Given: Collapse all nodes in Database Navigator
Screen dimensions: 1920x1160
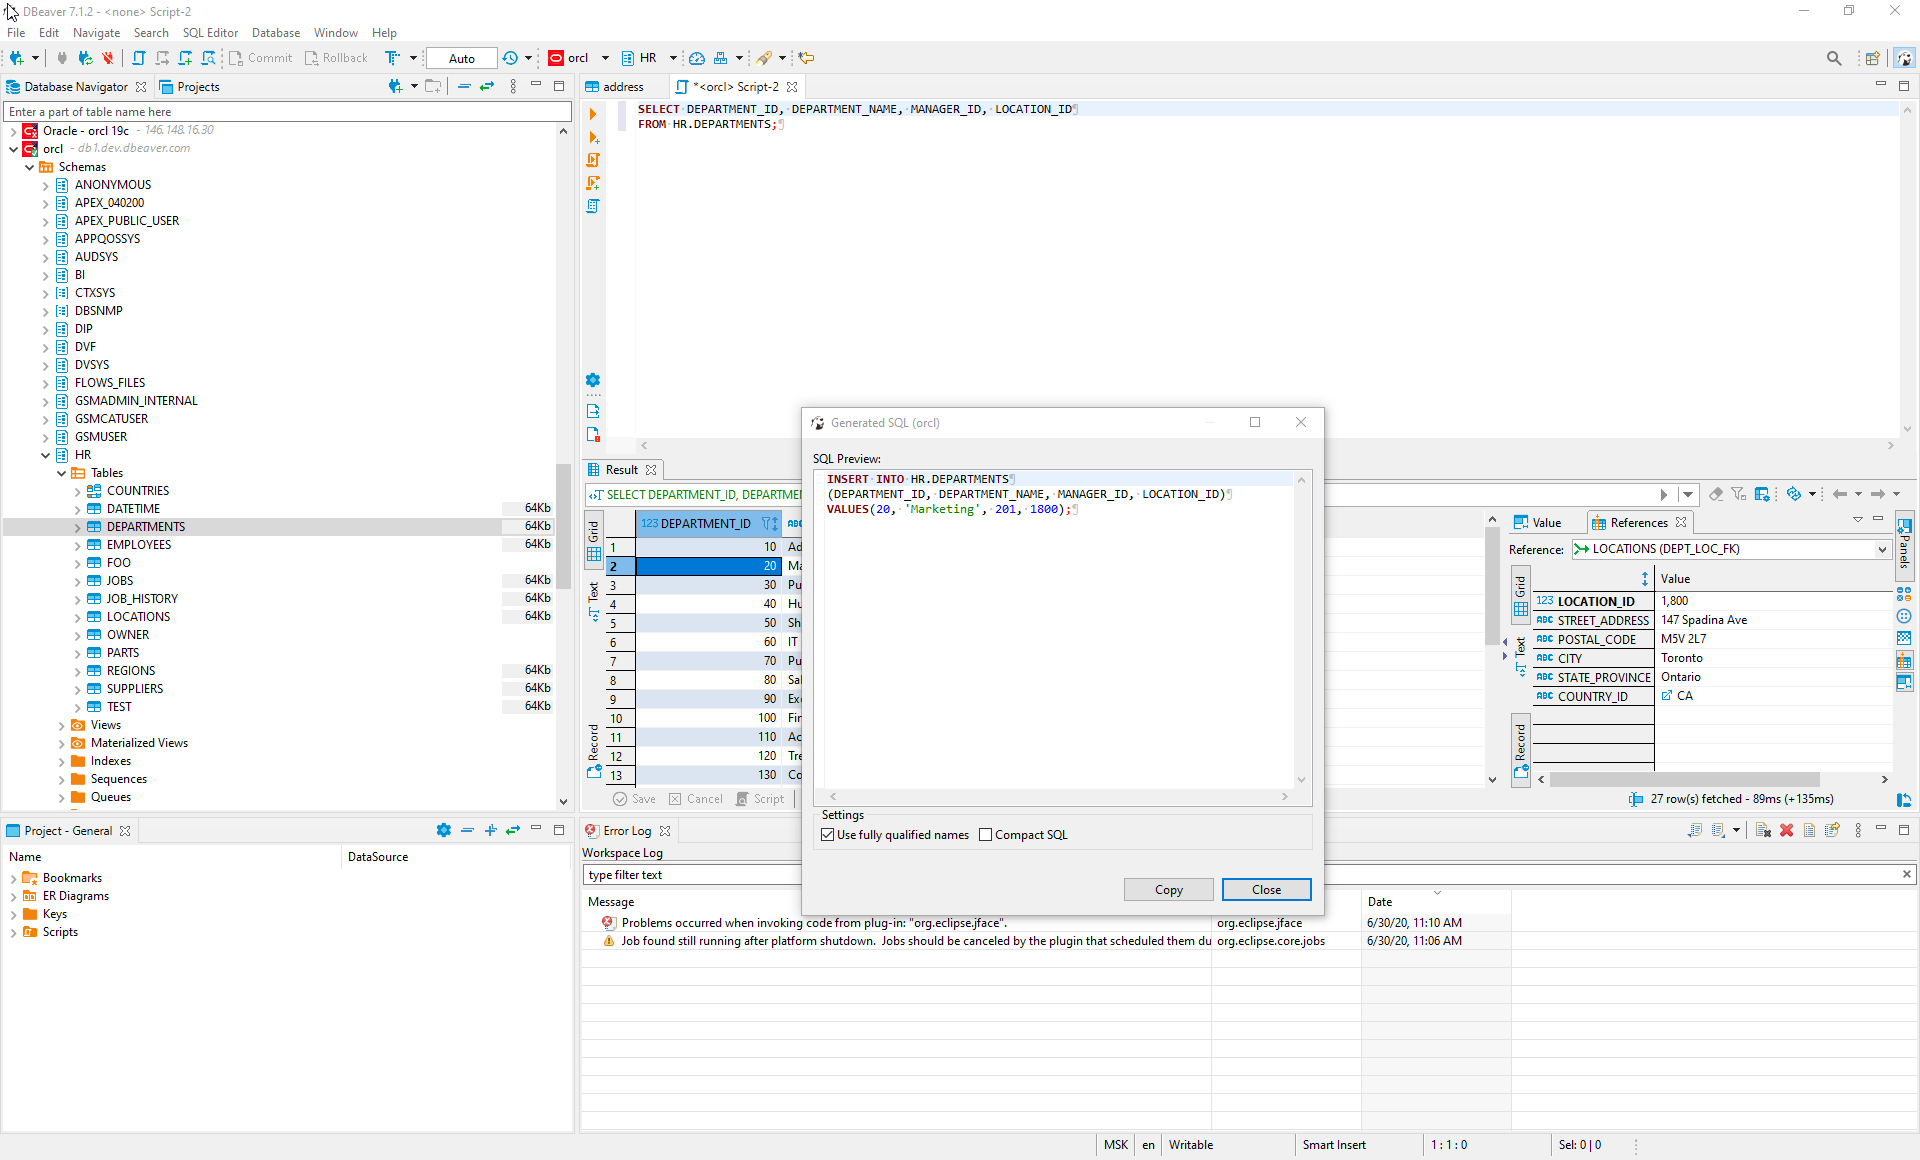Looking at the screenshot, I should (x=464, y=87).
